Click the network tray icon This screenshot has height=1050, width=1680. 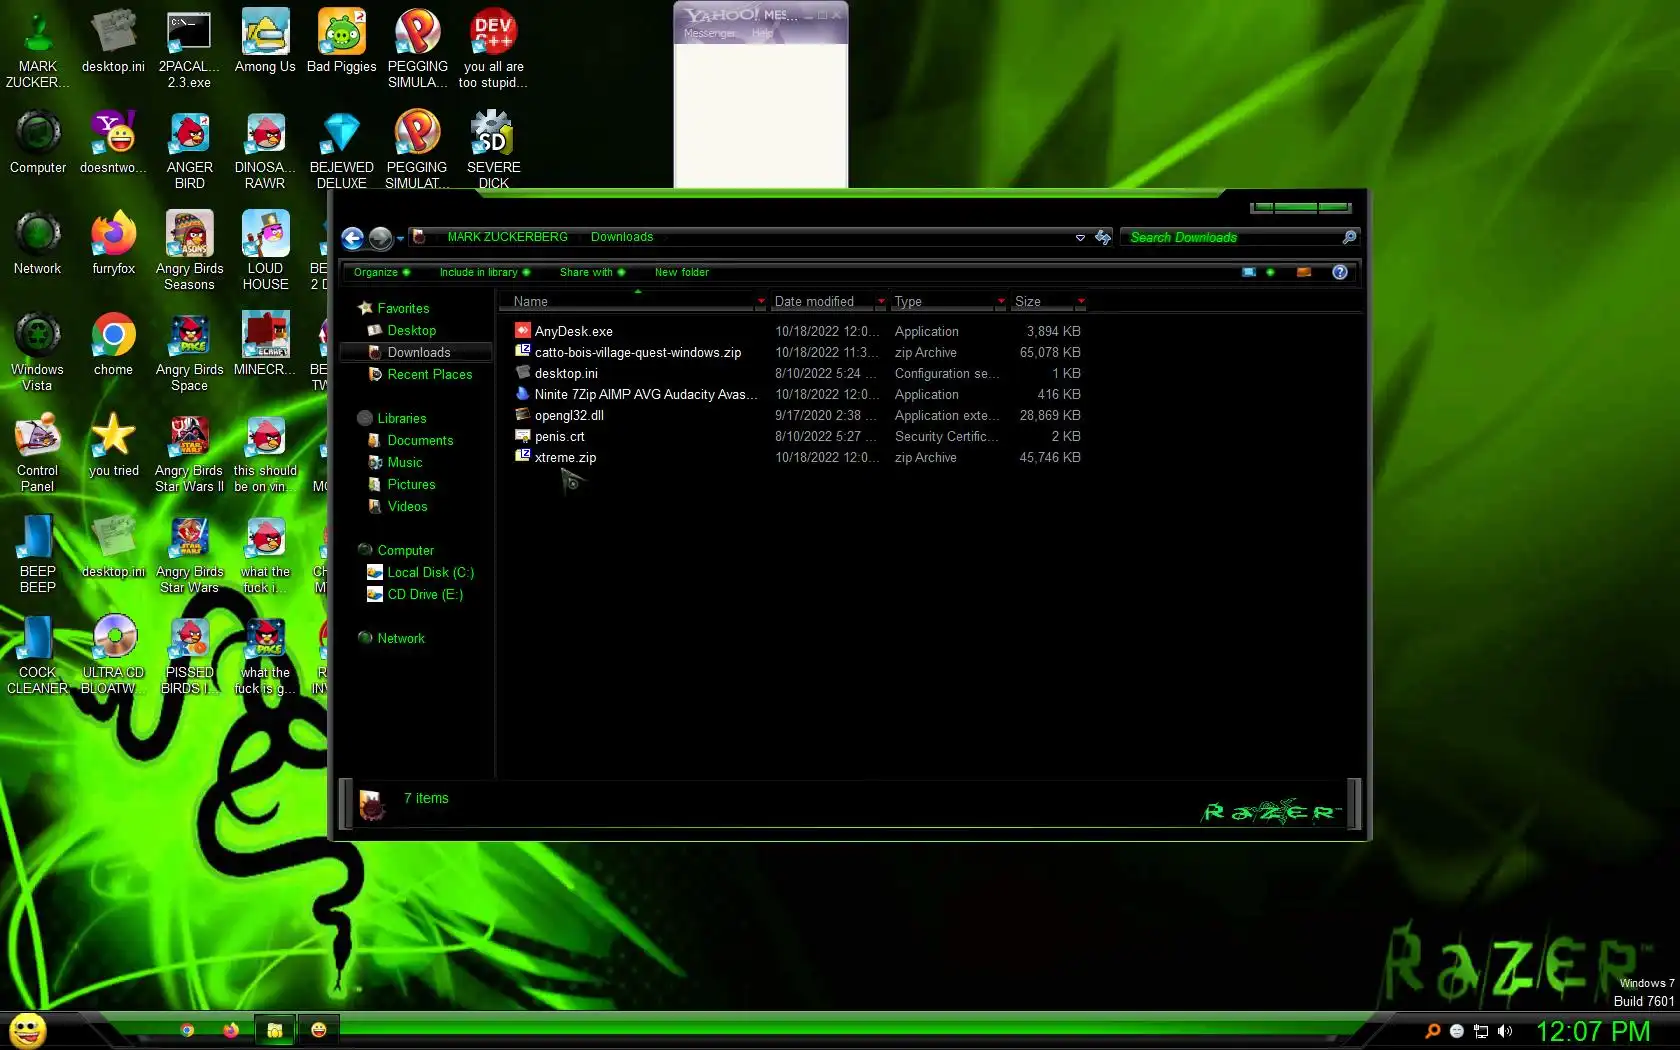click(x=1481, y=1031)
